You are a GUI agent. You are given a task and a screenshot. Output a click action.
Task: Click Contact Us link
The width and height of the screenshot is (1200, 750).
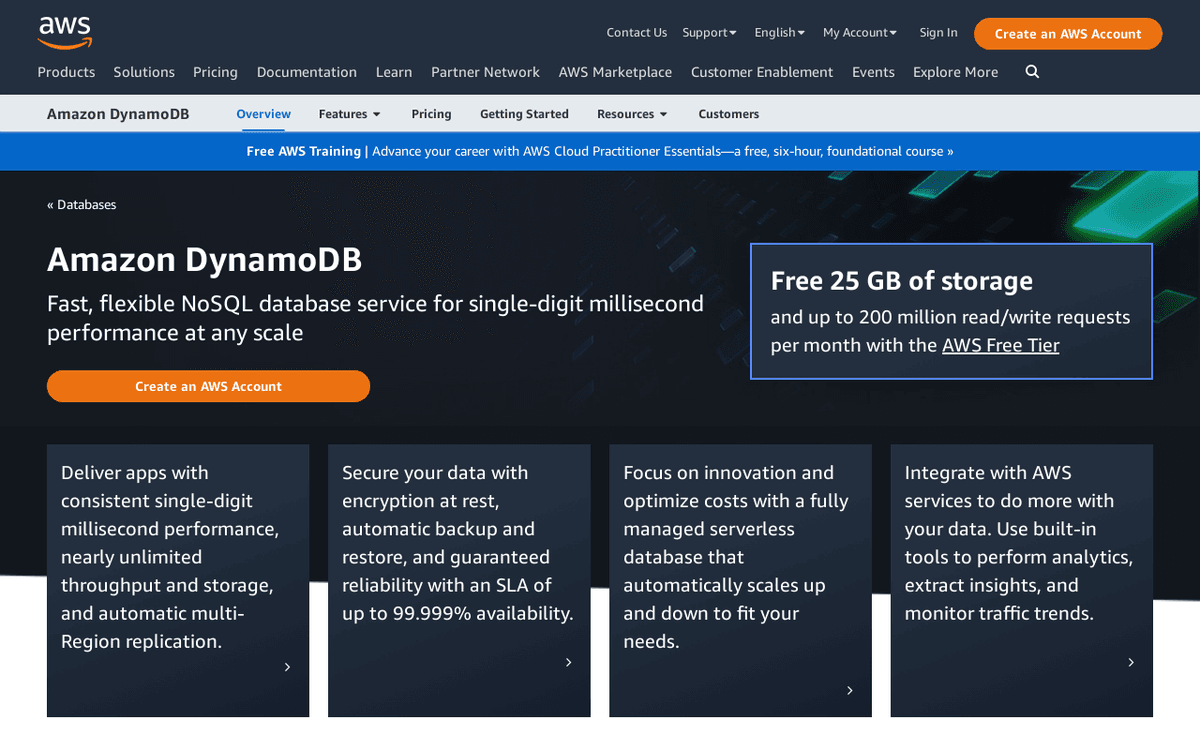tap(636, 33)
